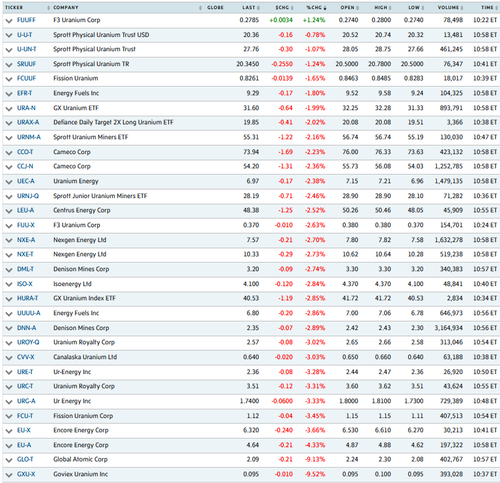
Task: Click the +1.24% change value
Action: [x=314, y=20]
